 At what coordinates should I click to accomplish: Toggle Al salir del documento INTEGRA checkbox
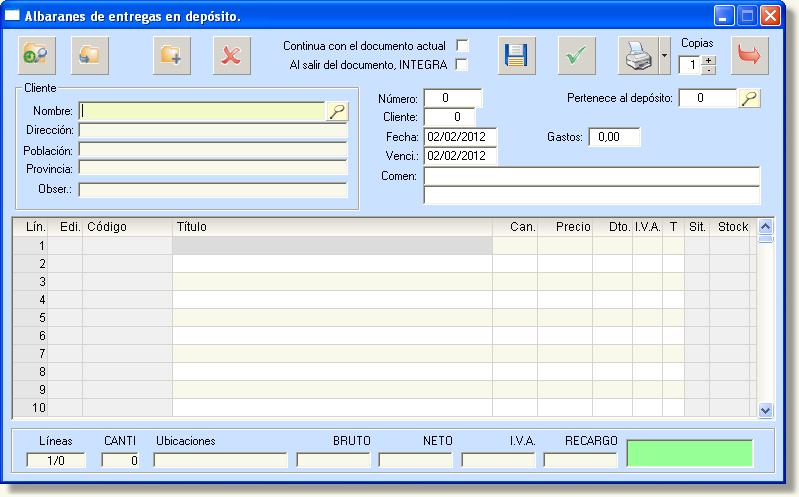coord(462,65)
